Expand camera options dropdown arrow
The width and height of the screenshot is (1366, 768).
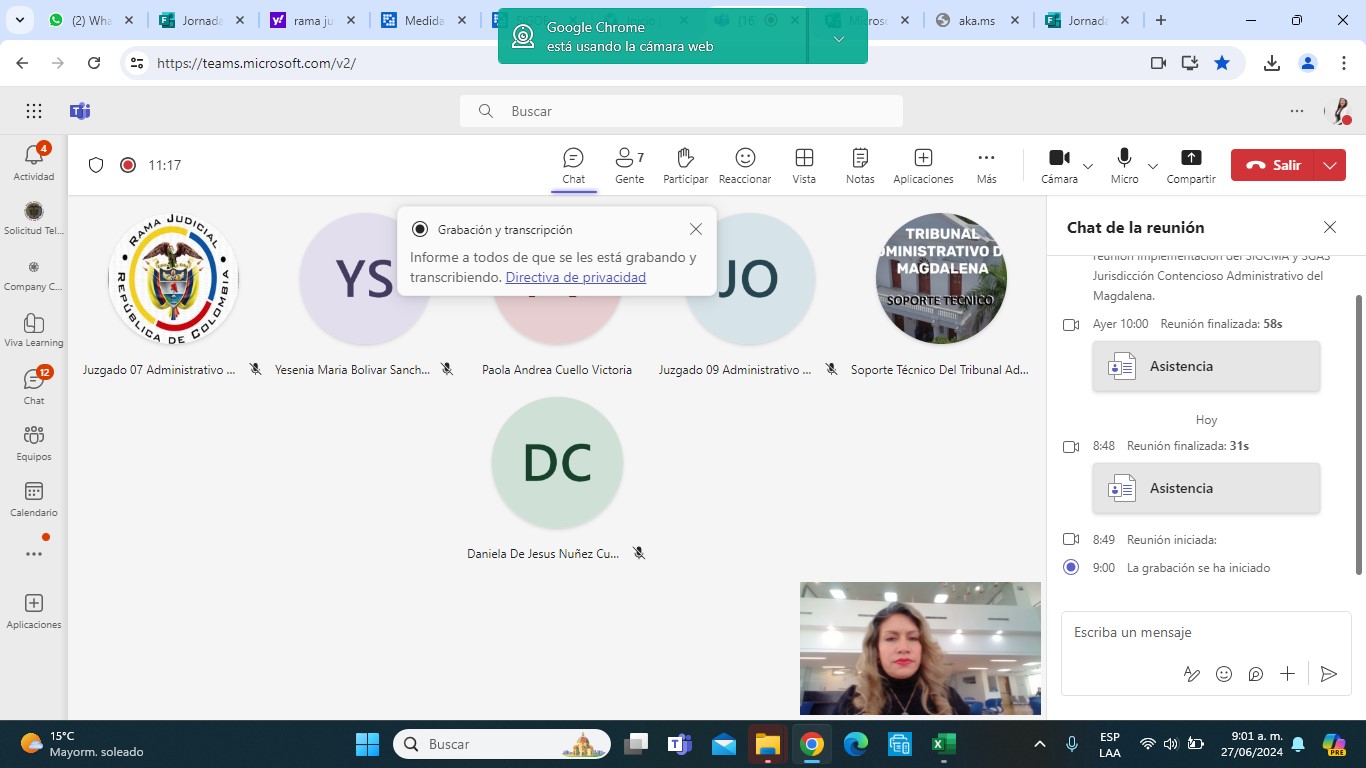(x=1088, y=166)
